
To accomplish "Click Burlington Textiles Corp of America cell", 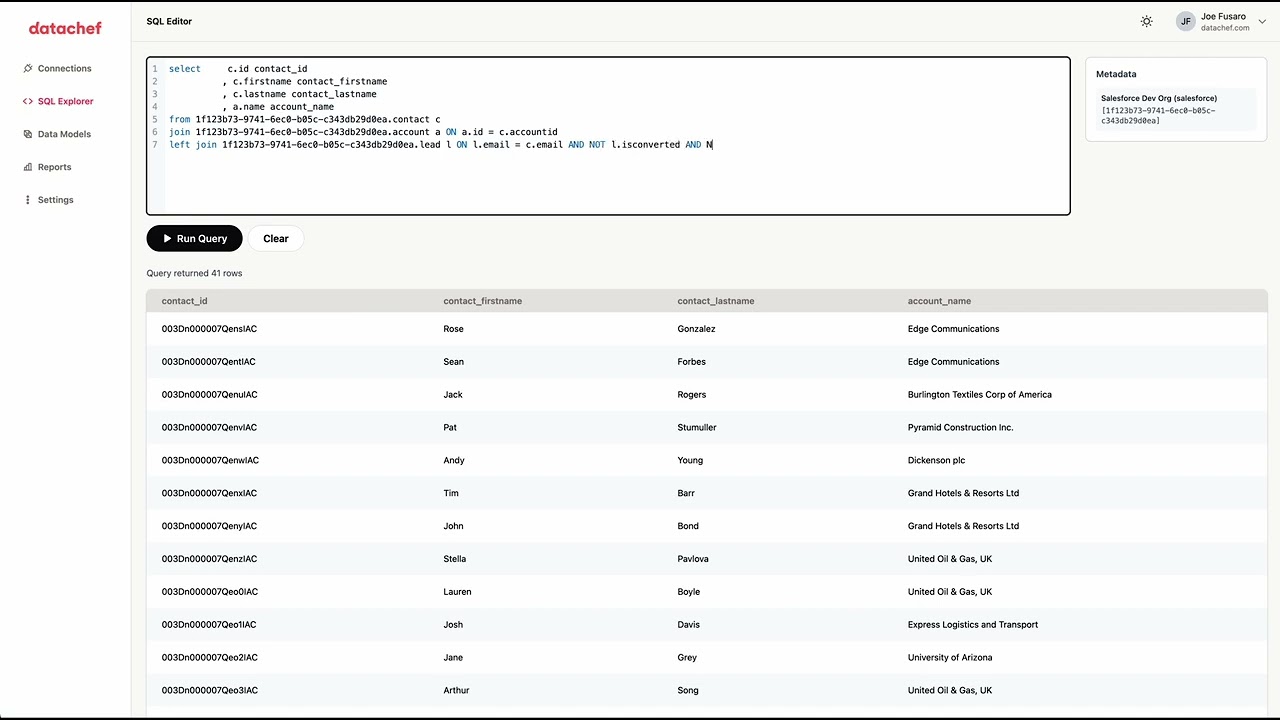I will pos(980,395).
